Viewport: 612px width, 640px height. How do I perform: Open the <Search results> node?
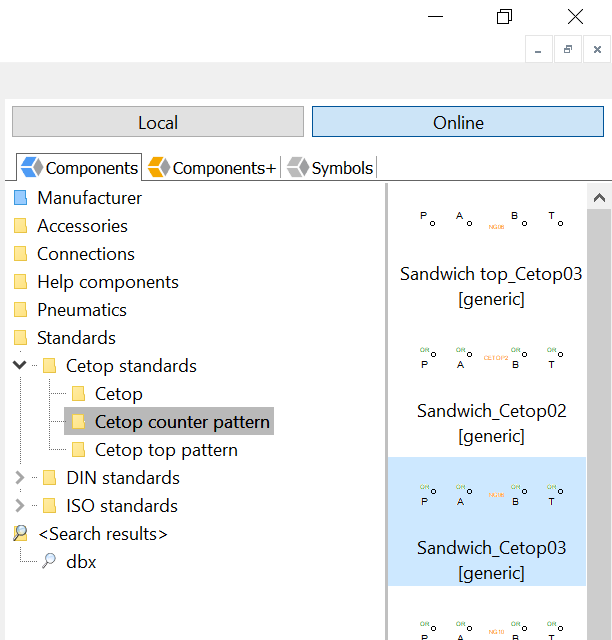click(x=102, y=534)
